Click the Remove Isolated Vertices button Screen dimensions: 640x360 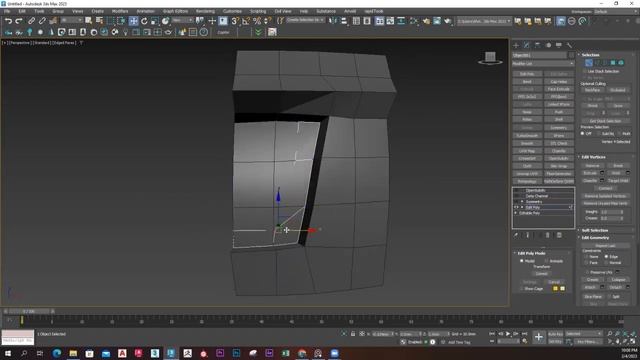click(605, 196)
